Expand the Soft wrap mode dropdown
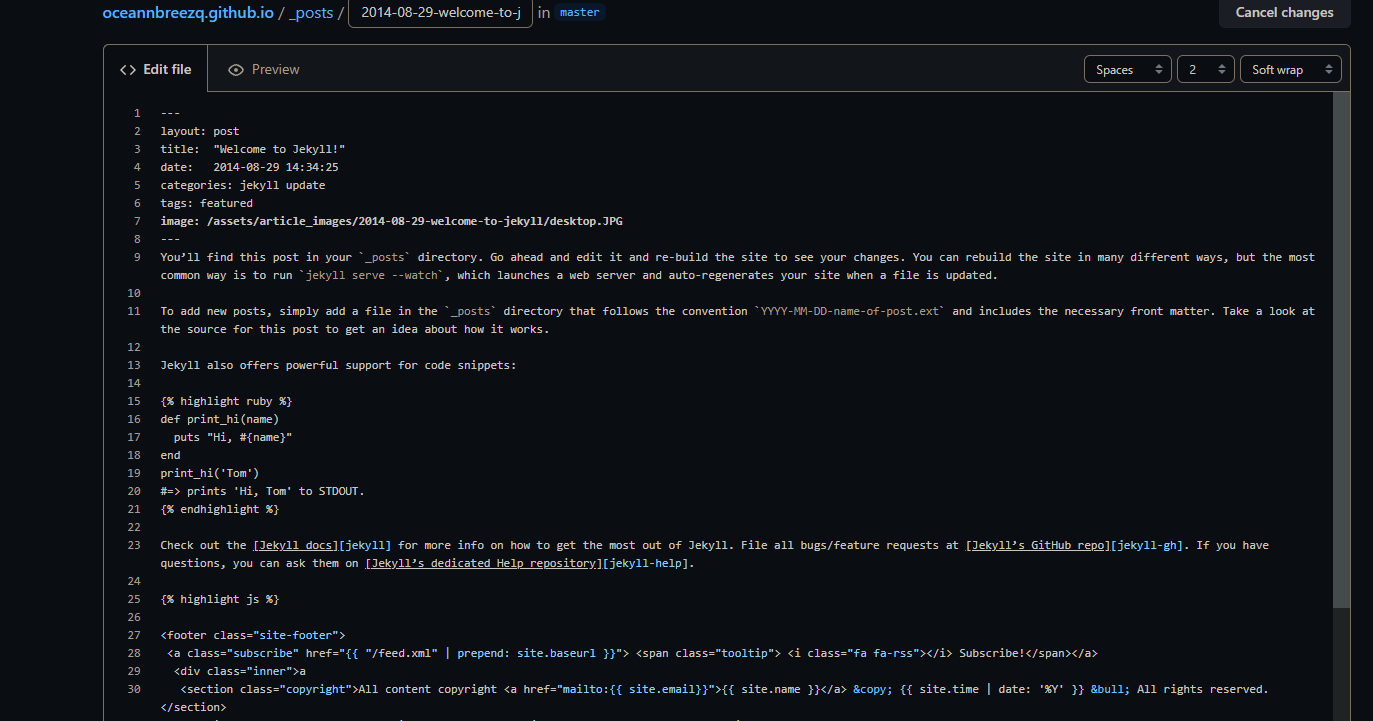The width and height of the screenshot is (1373, 721). [x=1290, y=70]
